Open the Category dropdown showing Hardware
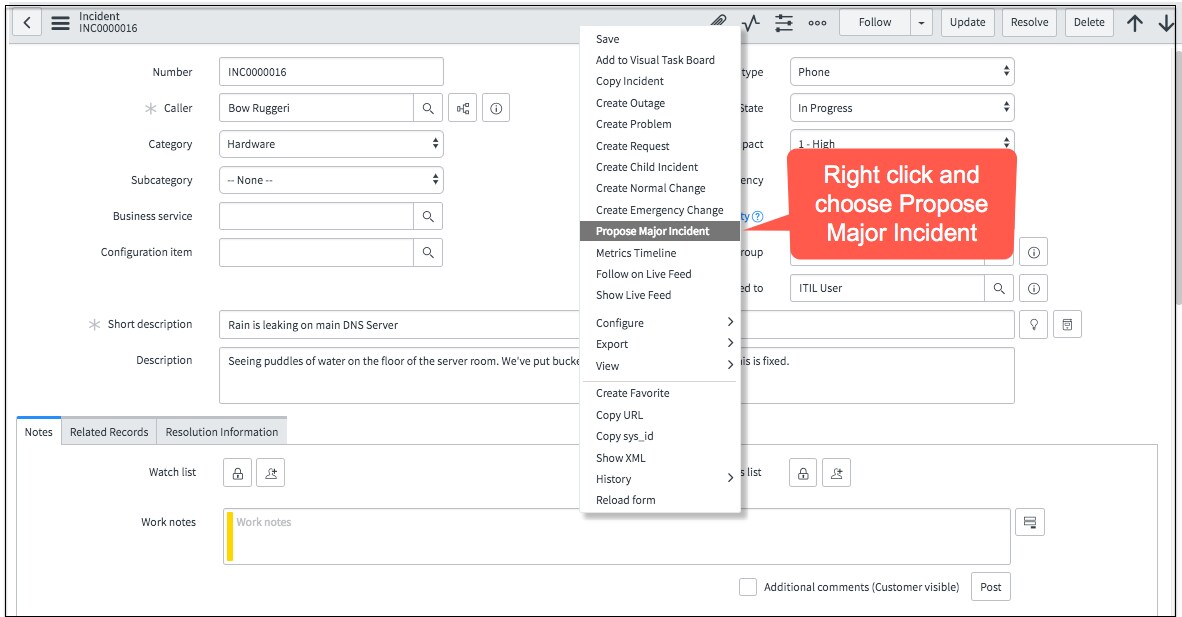The height and width of the screenshot is (617, 1182). pyautogui.click(x=330, y=144)
